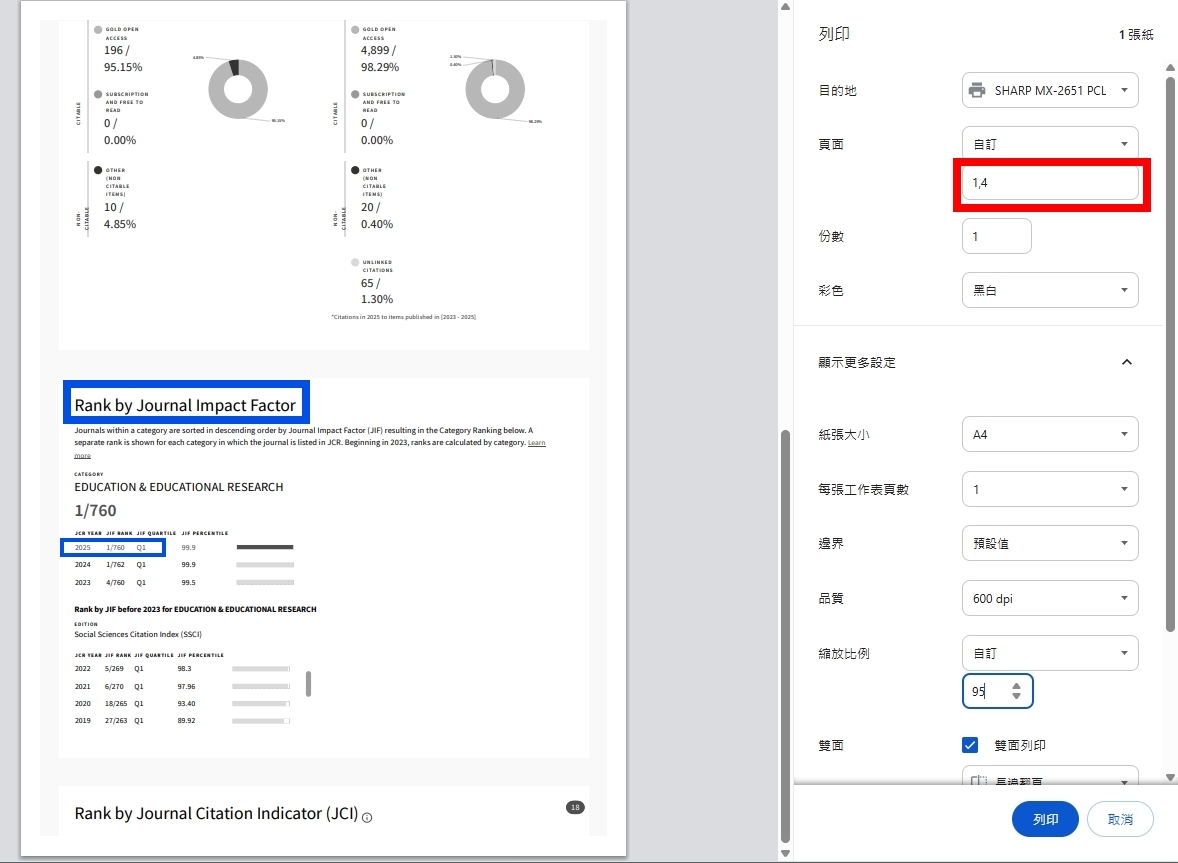This screenshot has width=1178, height=863.
Task: Click the 1/760 rank value text
Action: [x=95, y=511]
